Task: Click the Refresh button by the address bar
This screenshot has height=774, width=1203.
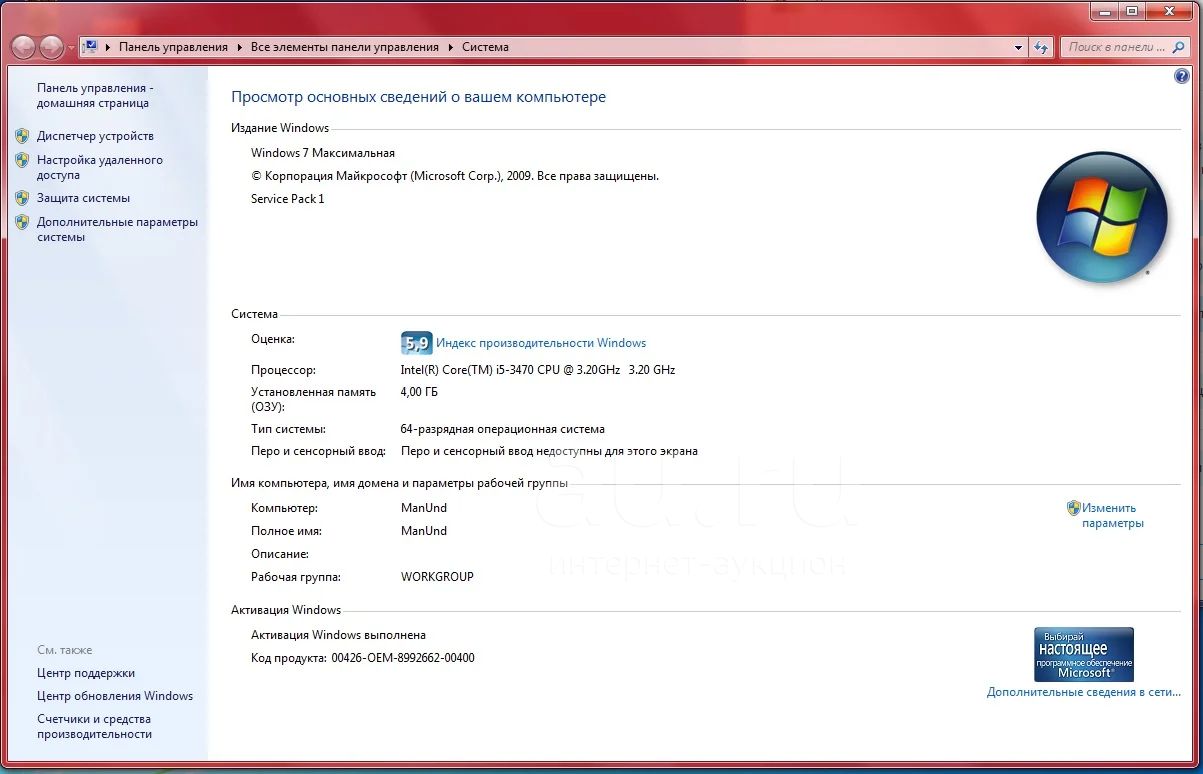Action: click(1042, 47)
